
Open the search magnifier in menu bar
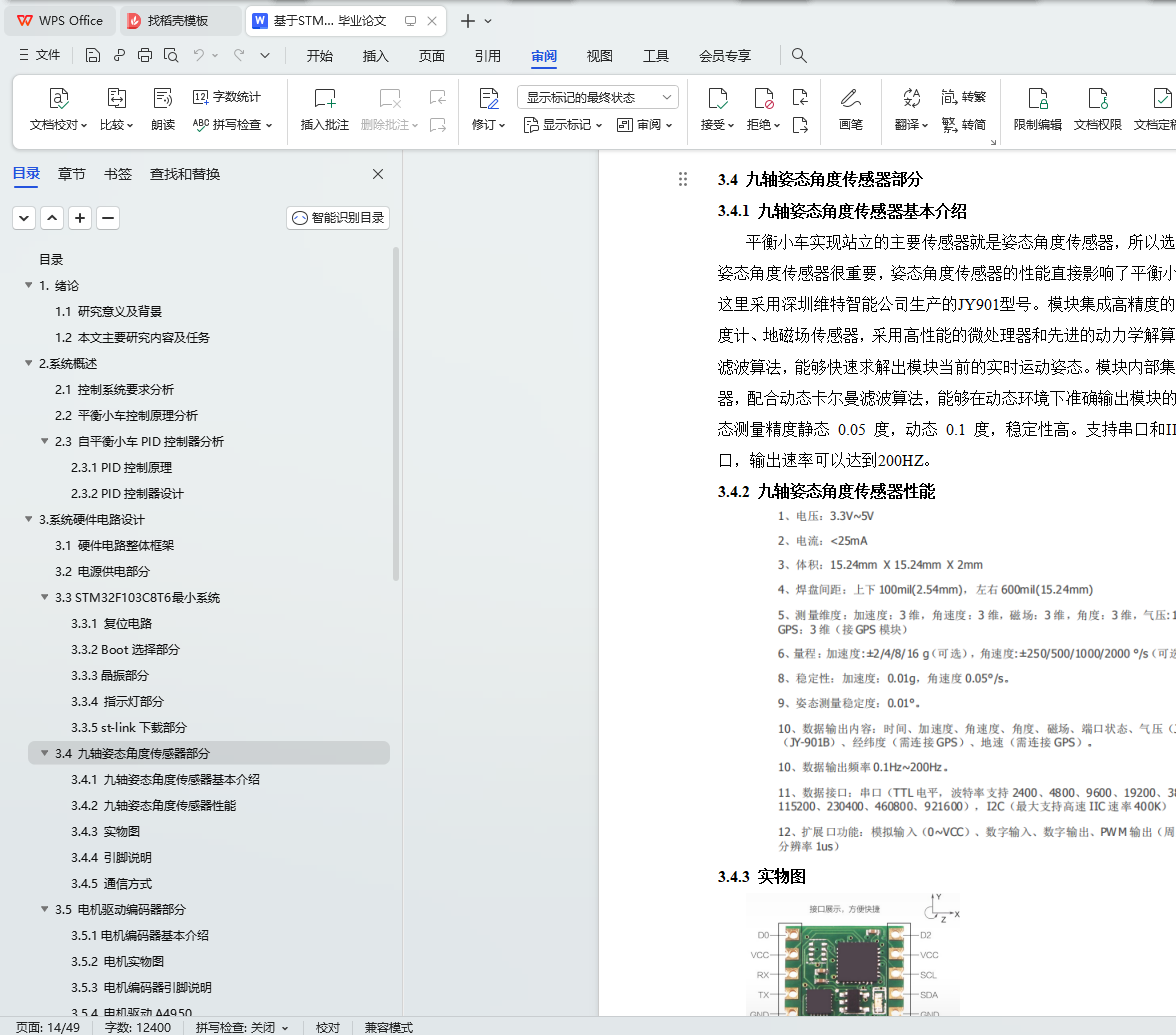coord(799,56)
